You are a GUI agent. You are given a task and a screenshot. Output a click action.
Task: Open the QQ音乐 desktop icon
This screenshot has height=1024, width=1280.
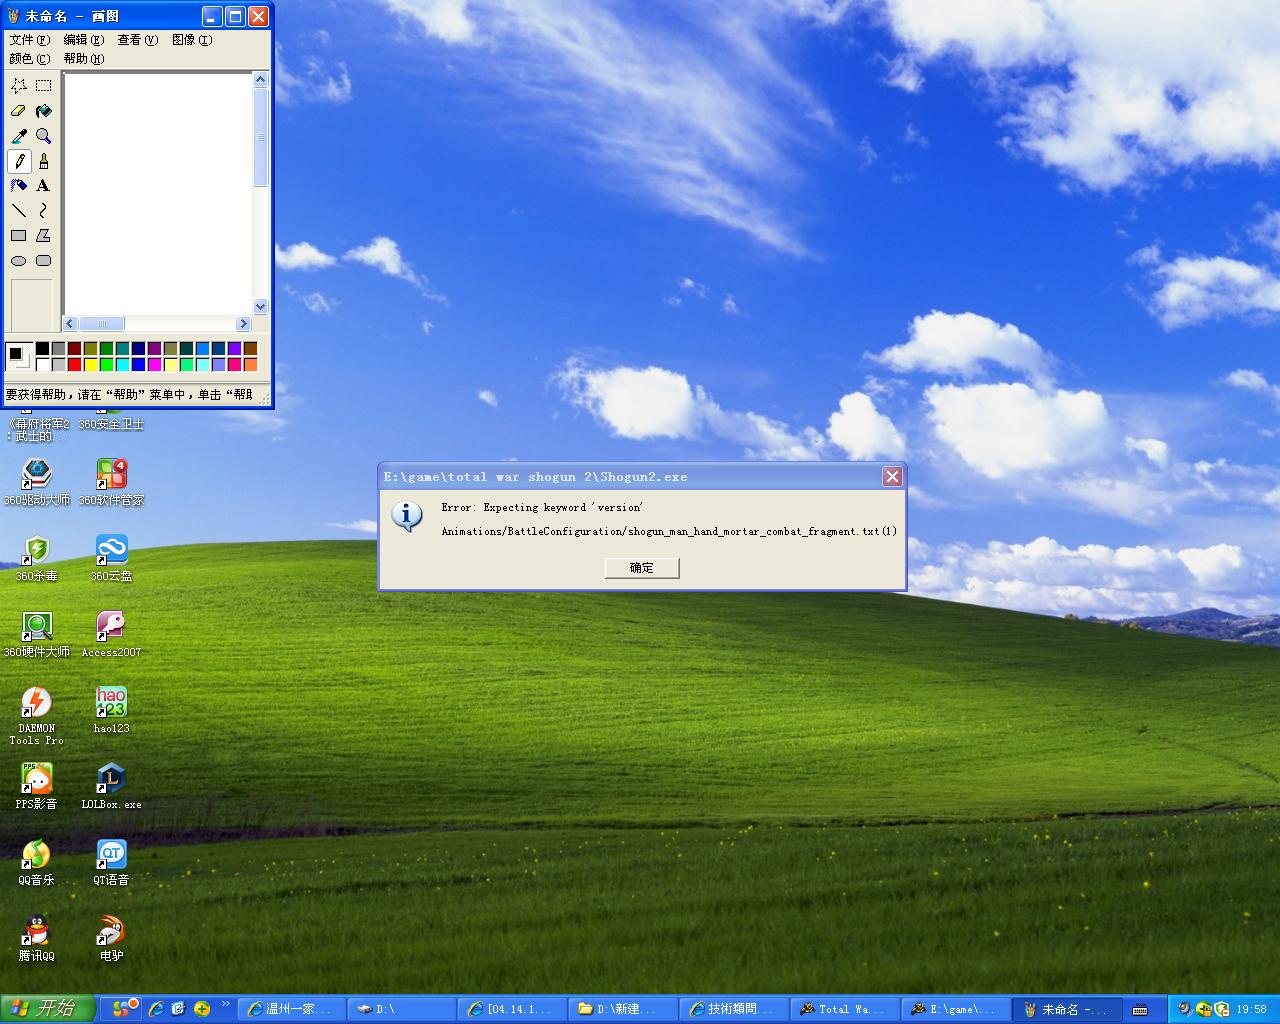coord(37,862)
